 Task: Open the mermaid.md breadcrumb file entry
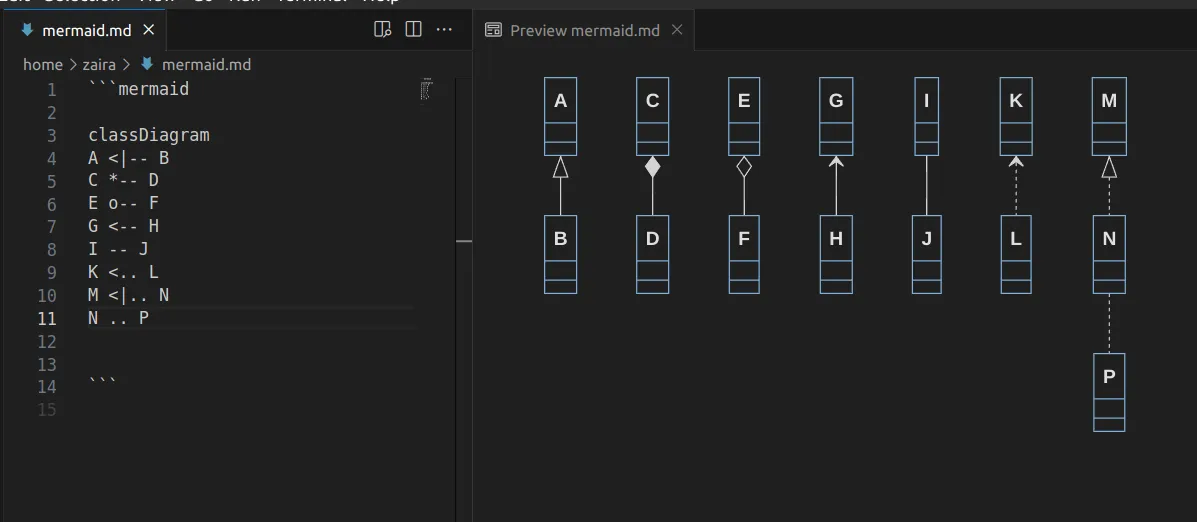coord(206,64)
